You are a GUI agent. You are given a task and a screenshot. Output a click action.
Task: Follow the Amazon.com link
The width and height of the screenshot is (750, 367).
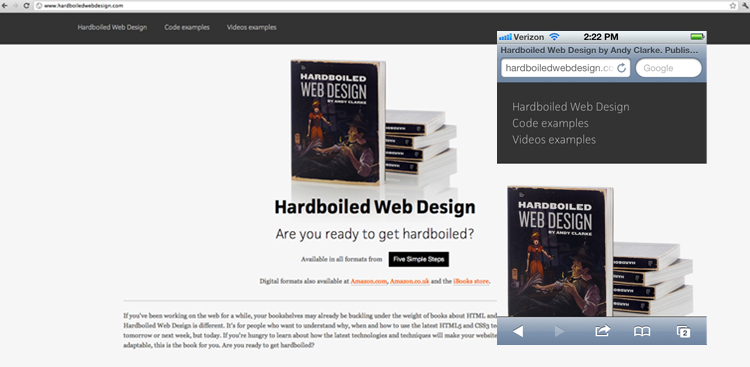368,281
